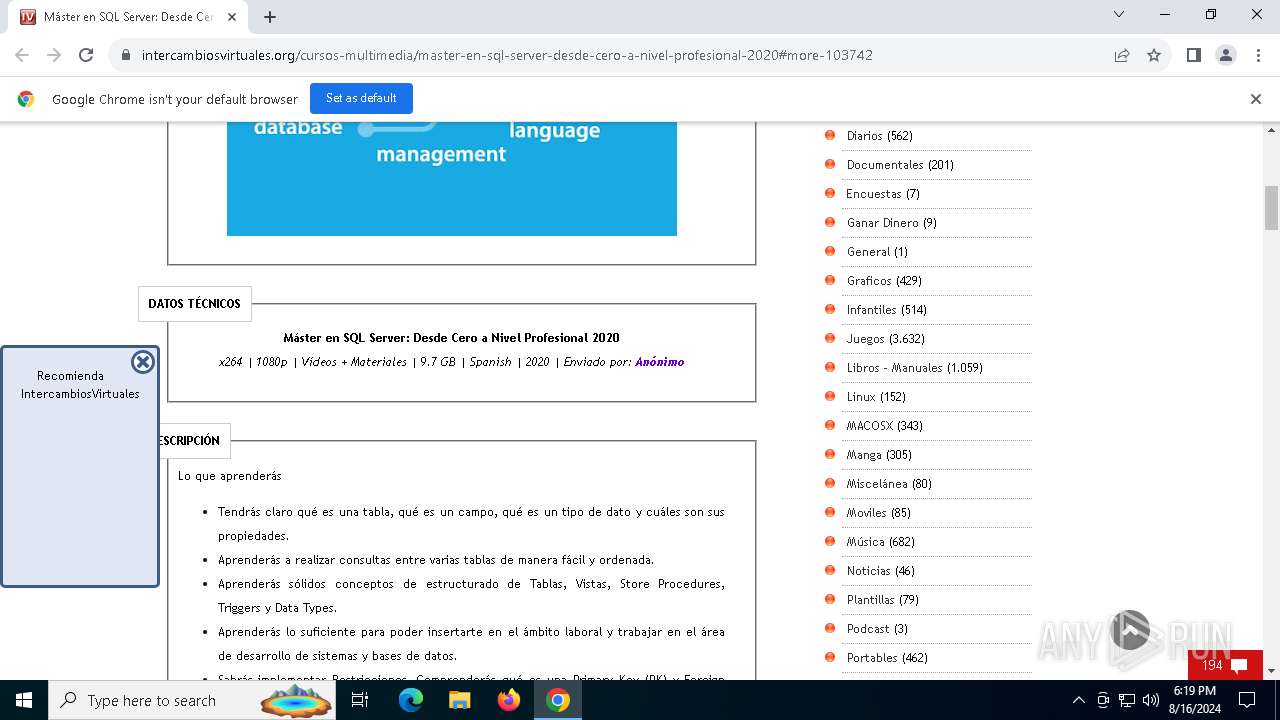This screenshot has height=720, width=1280.
Task: Click the course title heading text
Action: [x=451, y=338]
